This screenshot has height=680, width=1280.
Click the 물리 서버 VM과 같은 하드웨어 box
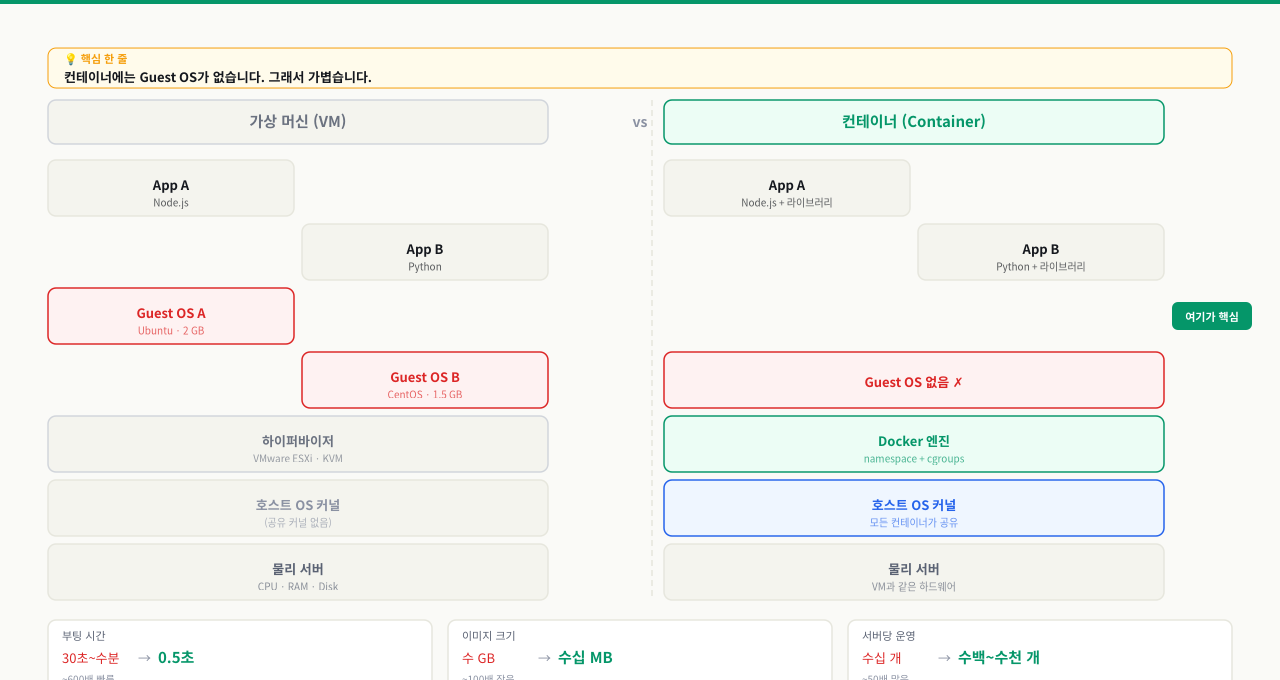coord(914,572)
